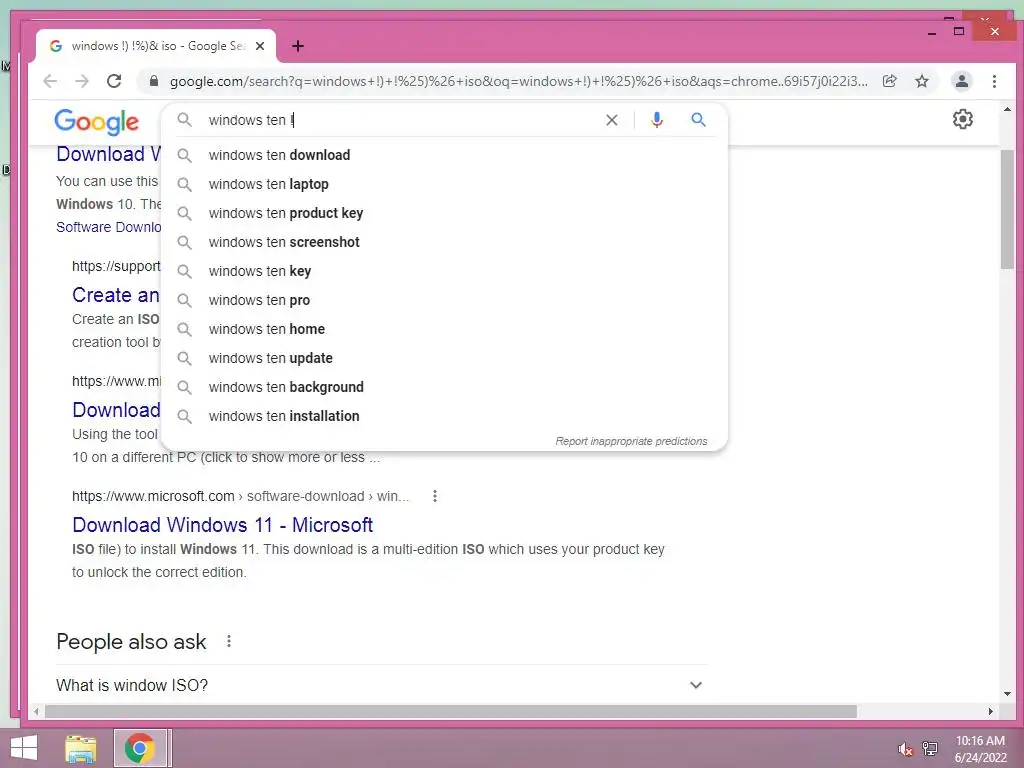This screenshot has width=1024, height=768.
Task: Choose suggestion windows ten download
Action: point(444,155)
